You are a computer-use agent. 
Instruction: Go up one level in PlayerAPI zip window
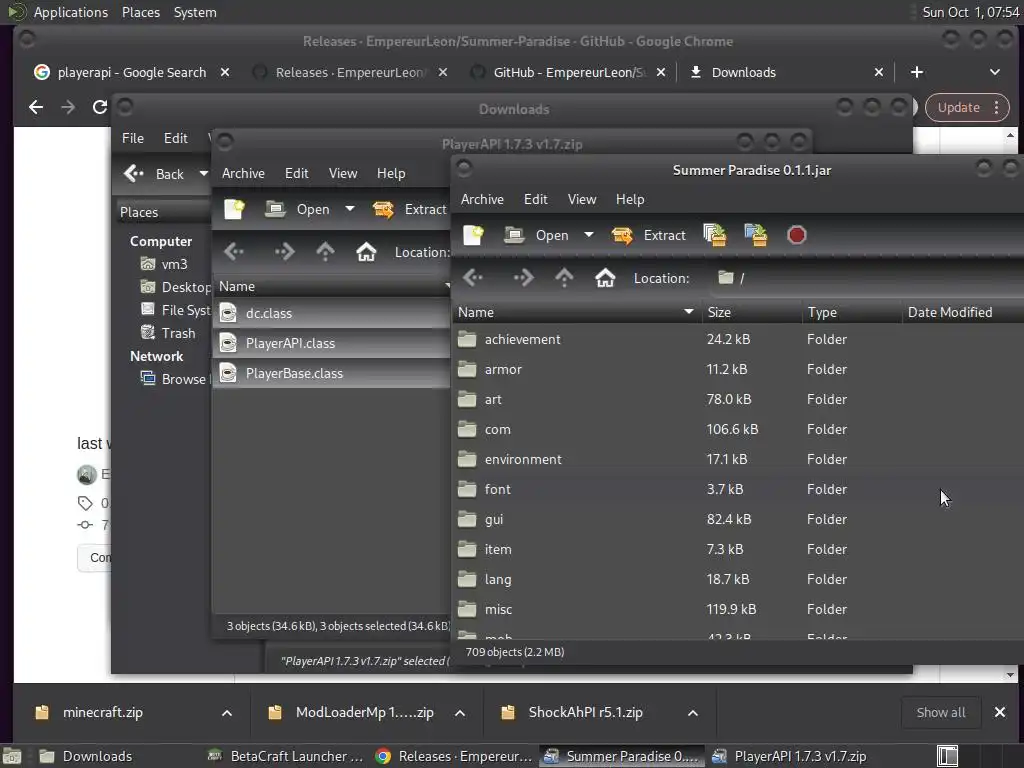(x=325, y=252)
